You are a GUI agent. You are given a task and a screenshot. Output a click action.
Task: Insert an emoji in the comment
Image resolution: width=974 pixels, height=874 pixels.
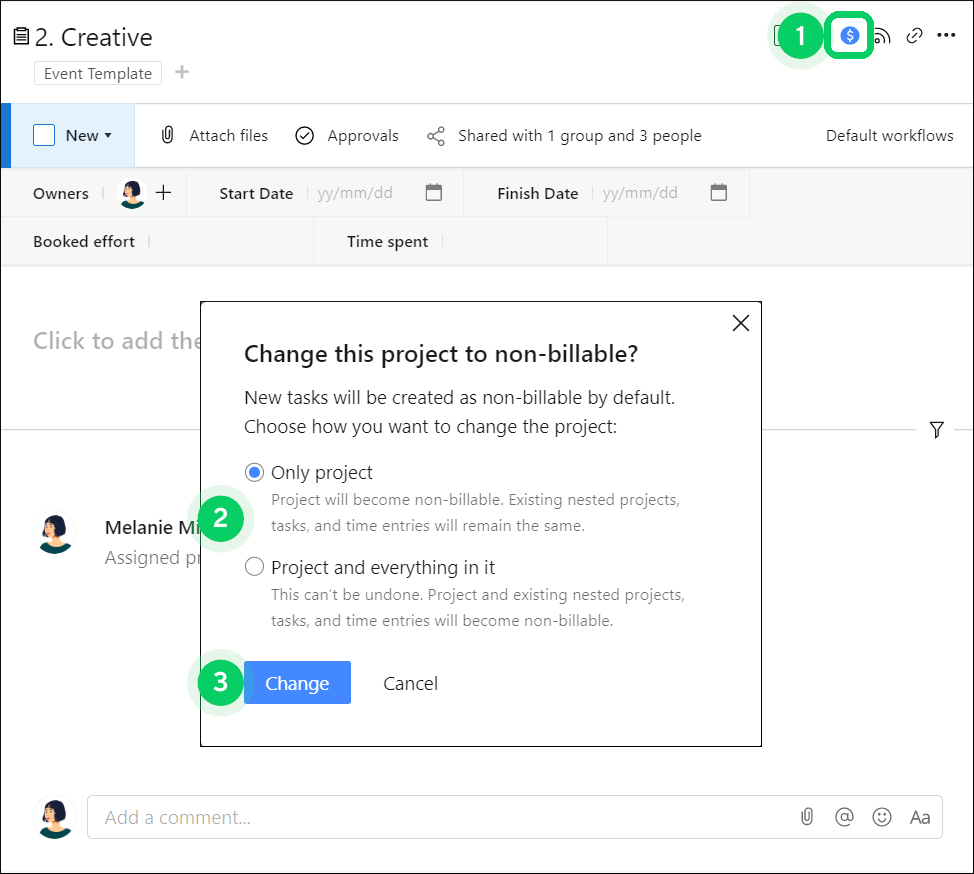tap(881, 817)
